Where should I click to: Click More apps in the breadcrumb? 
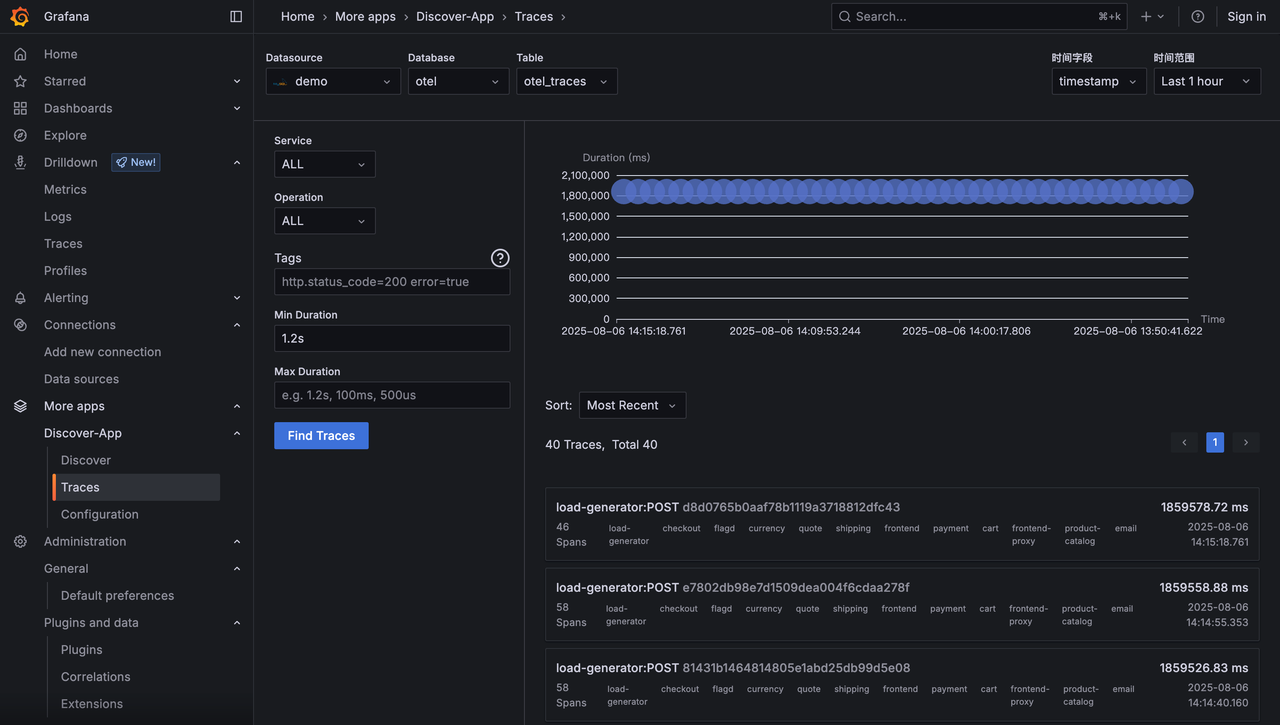tap(365, 16)
